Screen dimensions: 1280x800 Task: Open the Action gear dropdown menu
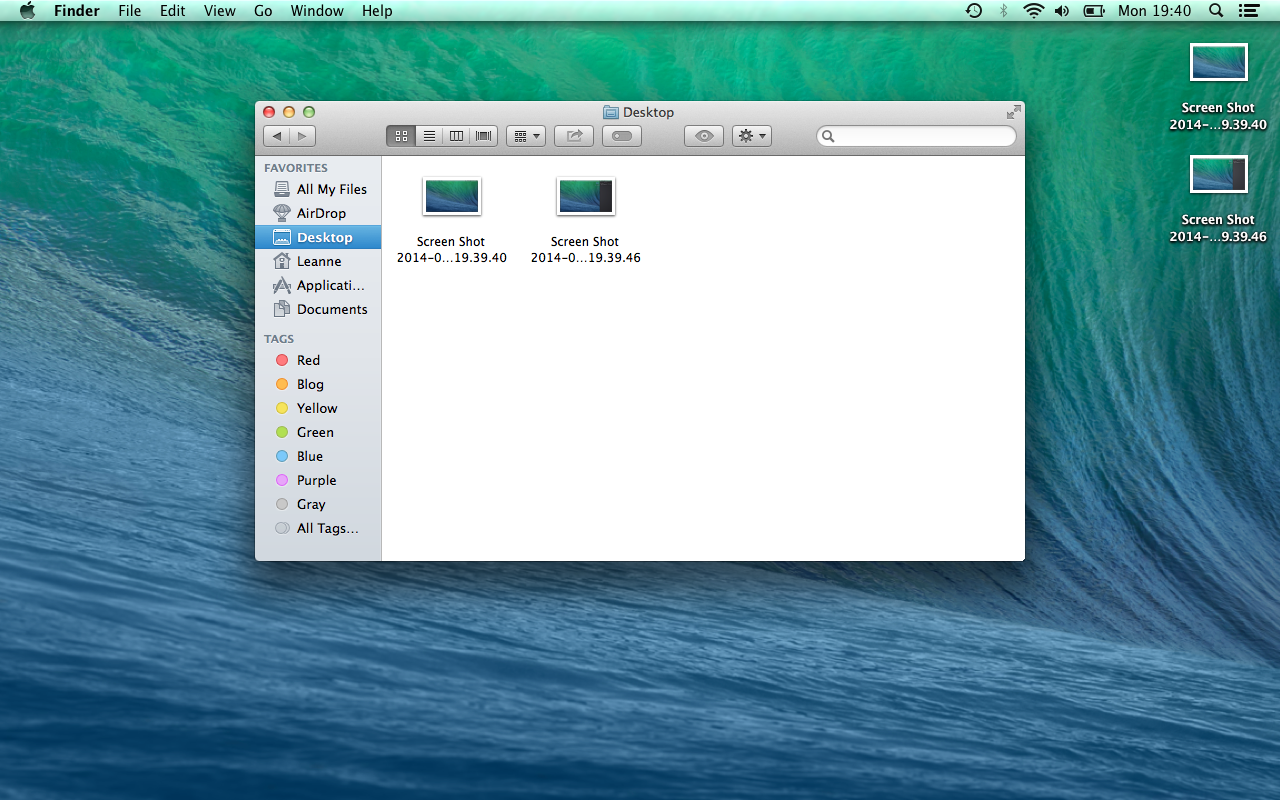752,136
